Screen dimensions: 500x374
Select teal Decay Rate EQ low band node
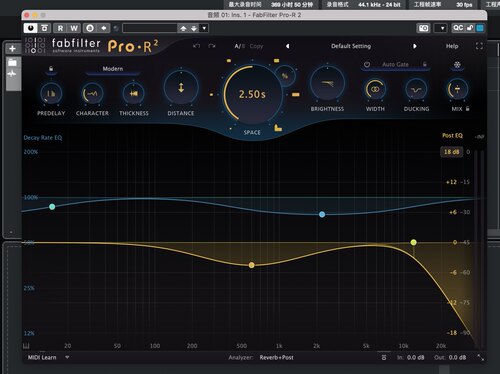[x=52, y=207]
